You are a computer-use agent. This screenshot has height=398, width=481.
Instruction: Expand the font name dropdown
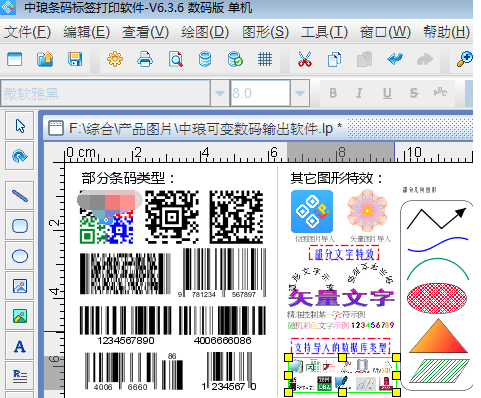click(x=220, y=93)
